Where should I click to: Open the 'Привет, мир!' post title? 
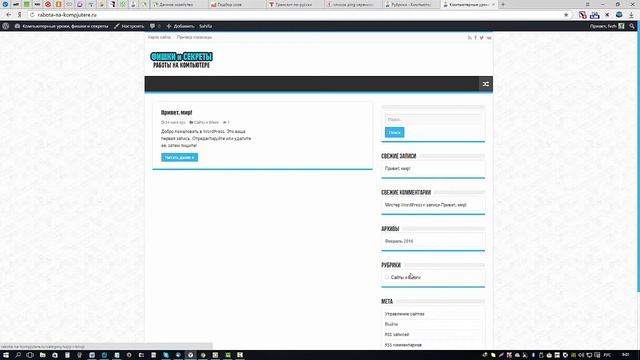[x=176, y=112]
